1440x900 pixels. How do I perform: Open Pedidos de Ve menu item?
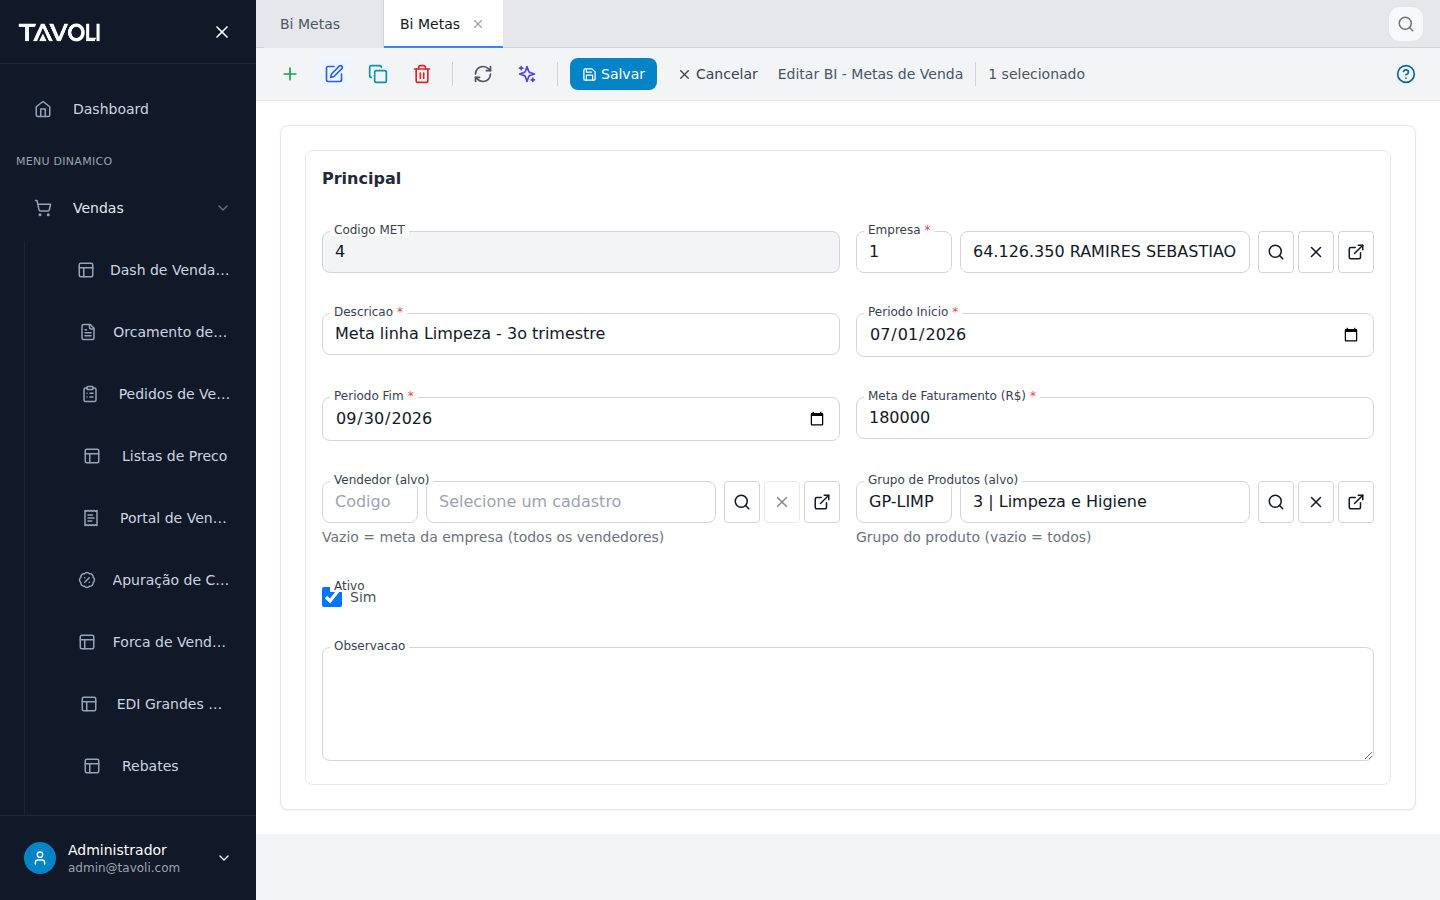pyautogui.click(x=154, y=394)
